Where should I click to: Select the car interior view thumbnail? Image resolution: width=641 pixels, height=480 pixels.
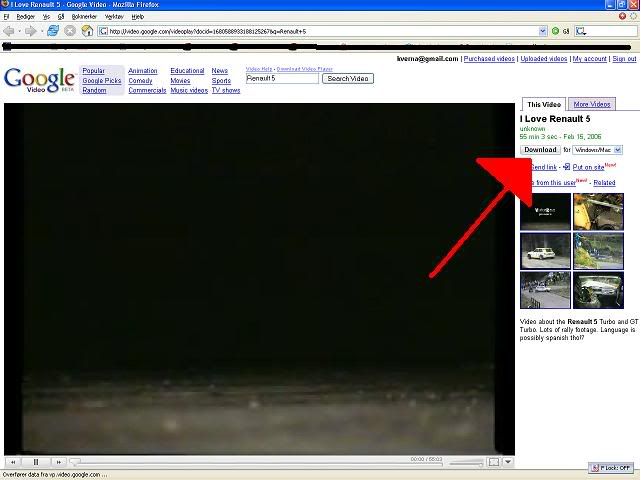pyautogui.click(x=598, y=290)
